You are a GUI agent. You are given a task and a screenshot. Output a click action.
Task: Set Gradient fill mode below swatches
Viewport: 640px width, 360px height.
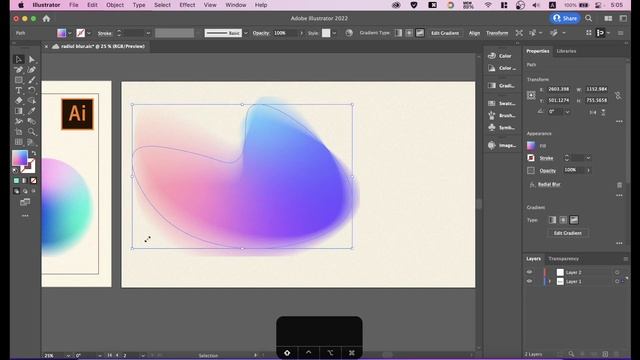25,180
